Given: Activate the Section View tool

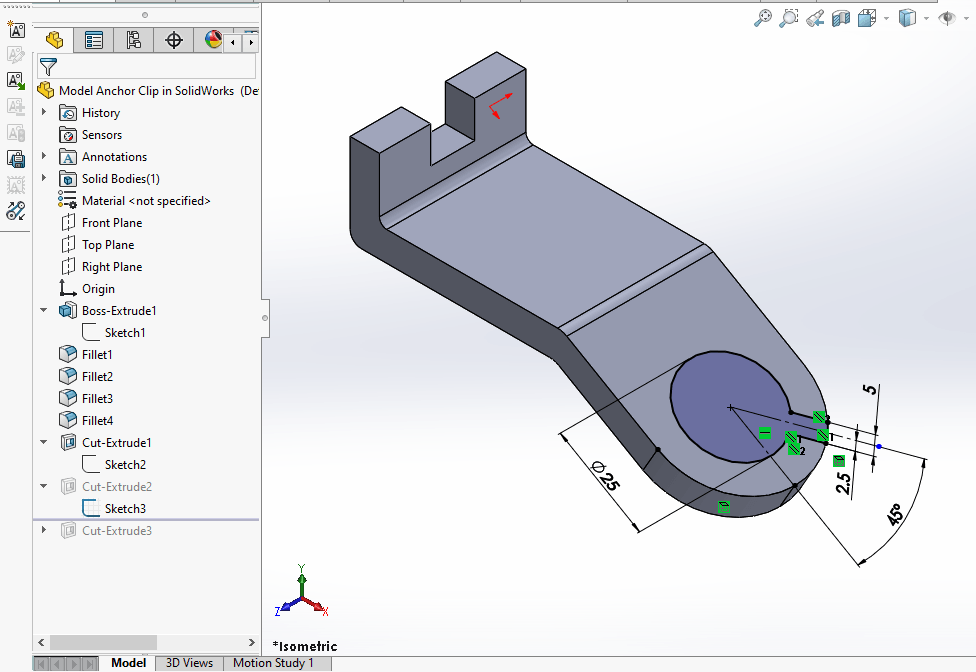Looking at the screenshot, I should tap(841, 17).
